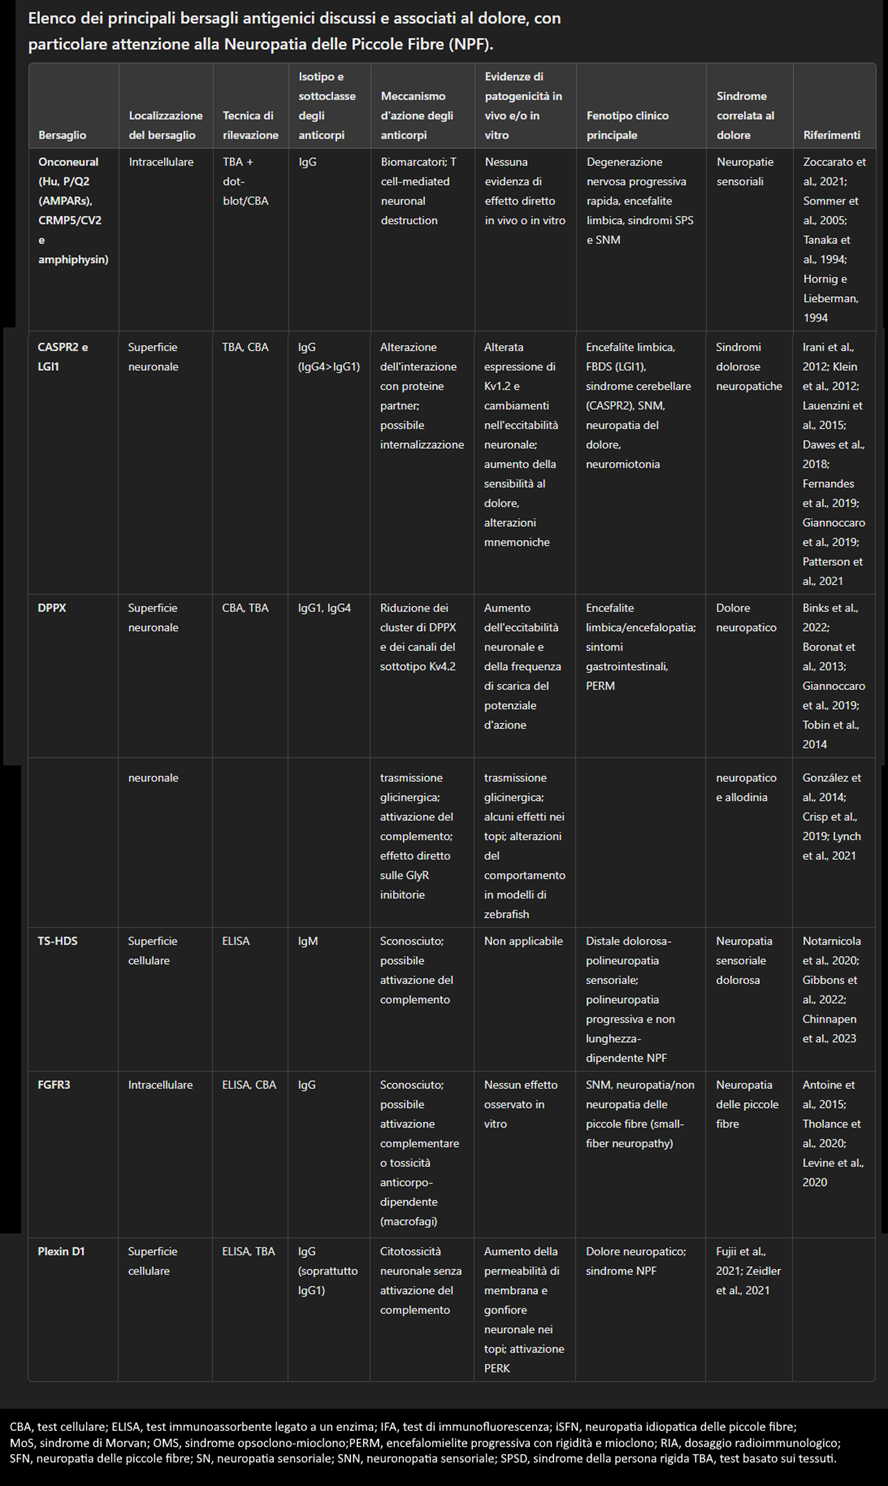
Task: Click the 'Plexin D1' row label
Action: [61, 1251]
